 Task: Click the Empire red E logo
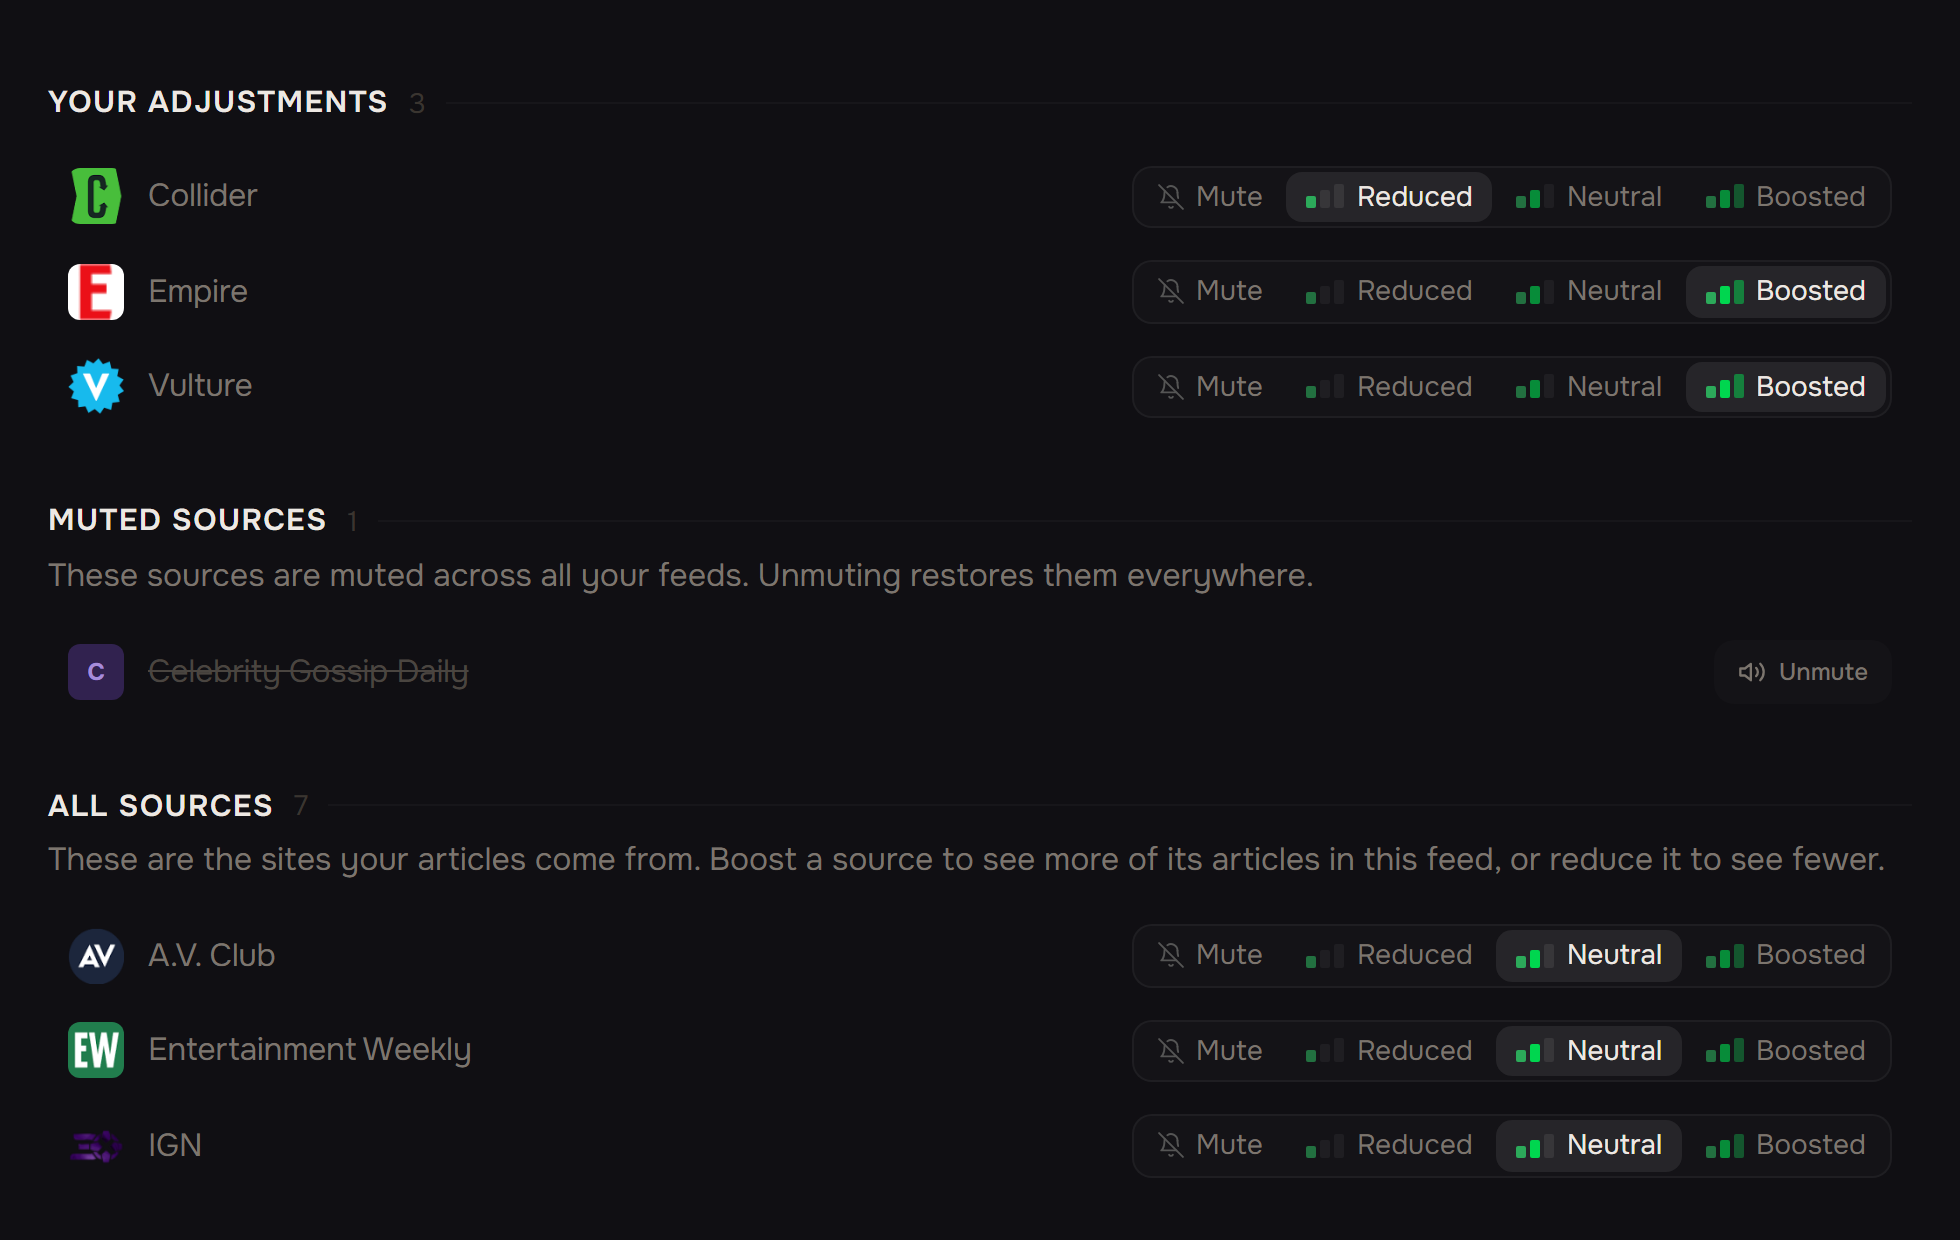click(96, 292)
